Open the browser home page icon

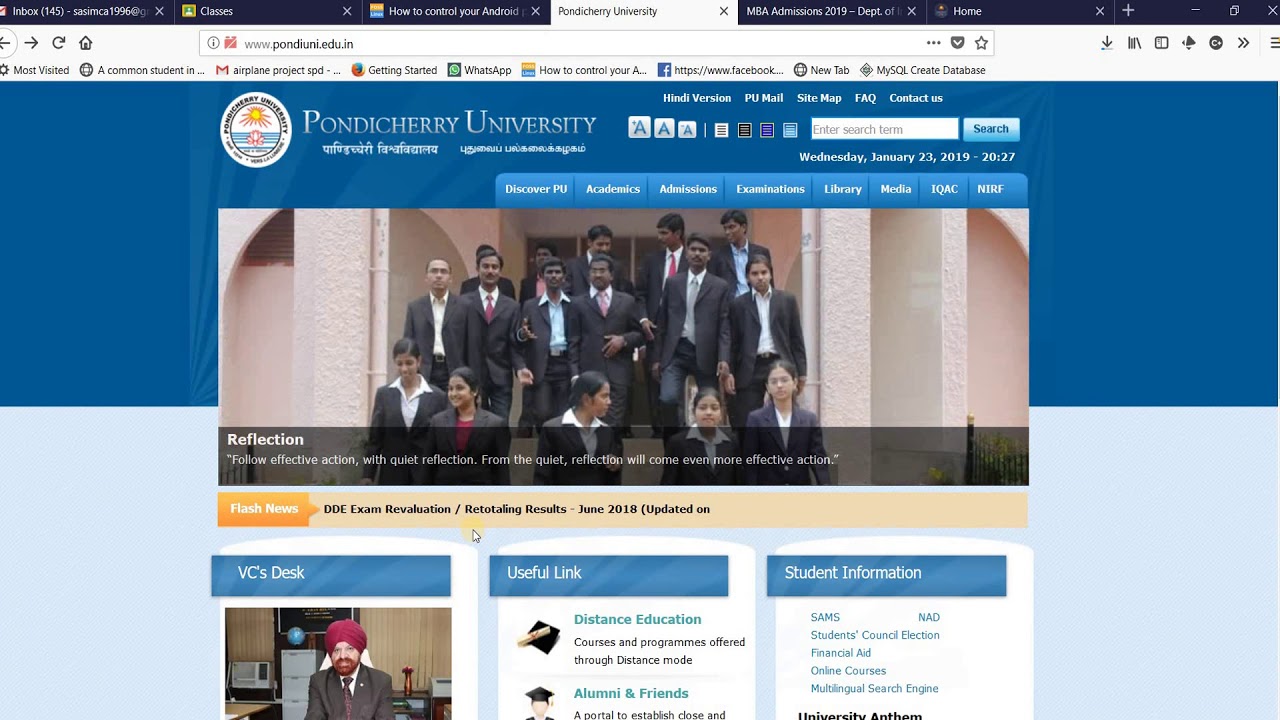tap(85, 43)
